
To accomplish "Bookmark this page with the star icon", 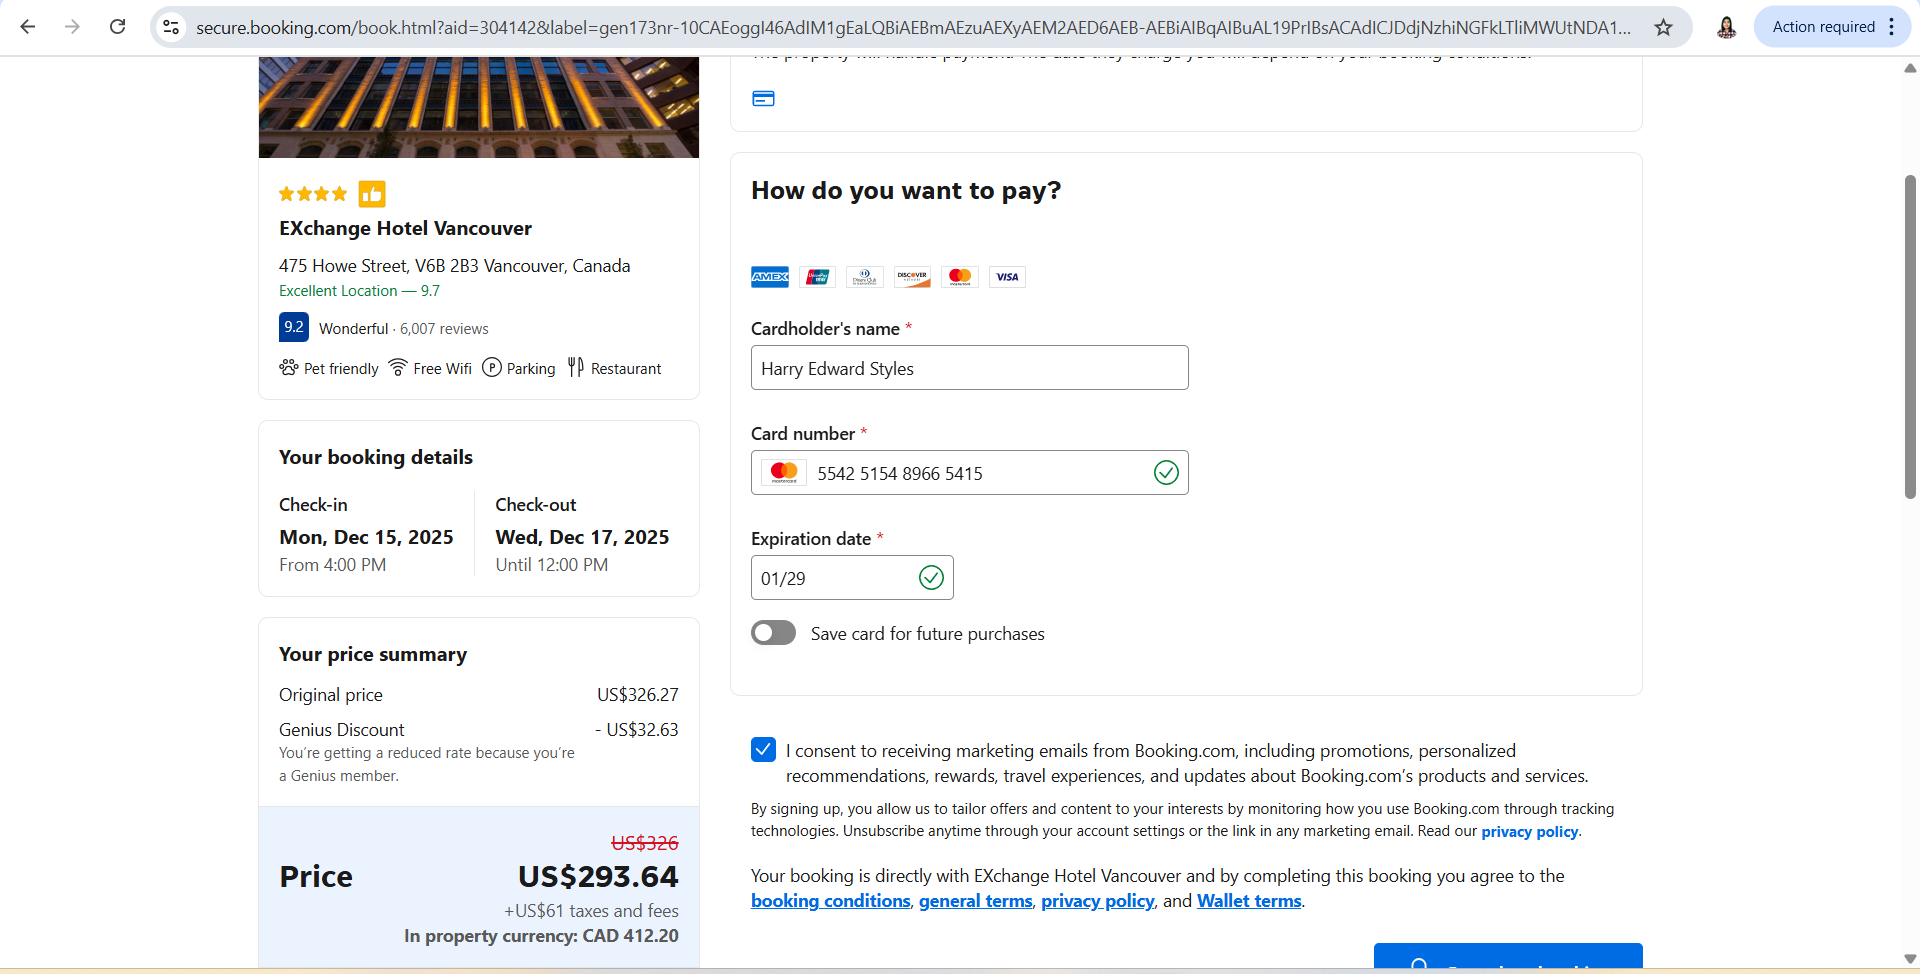I will pyautogui.click(x=1664, y=27).
